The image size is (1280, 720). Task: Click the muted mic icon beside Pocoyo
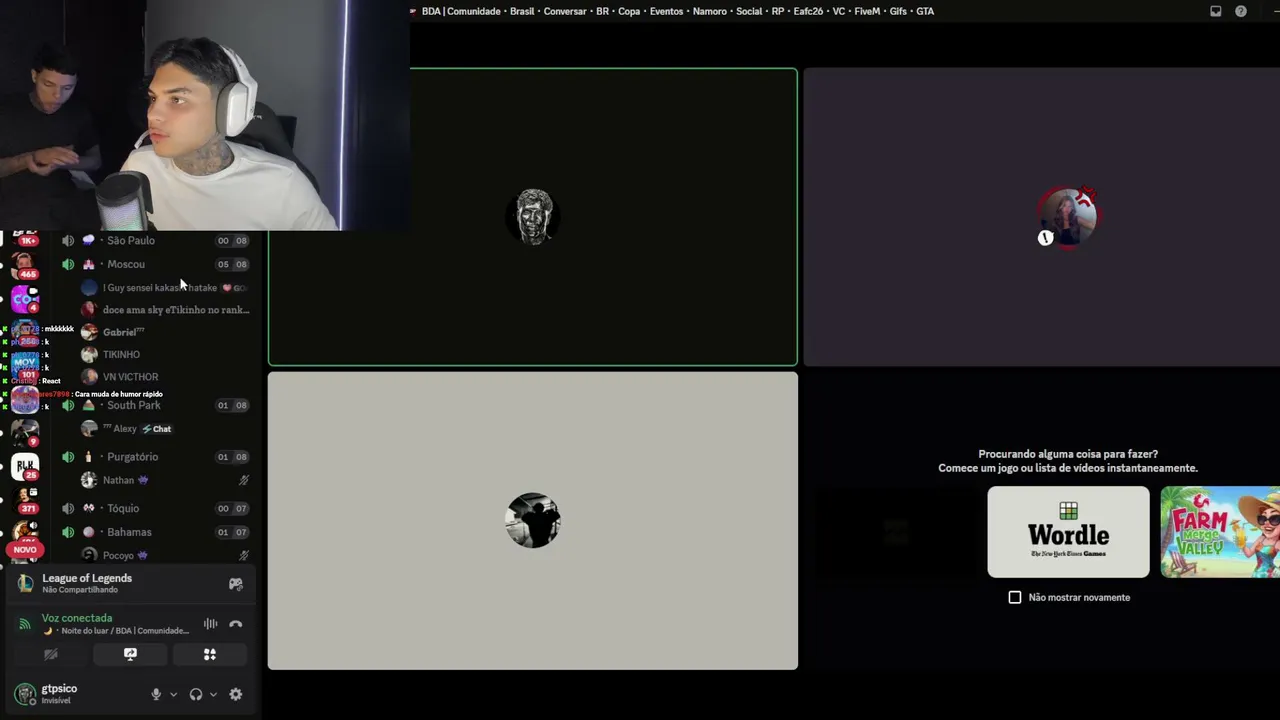(x=243, y=555)
